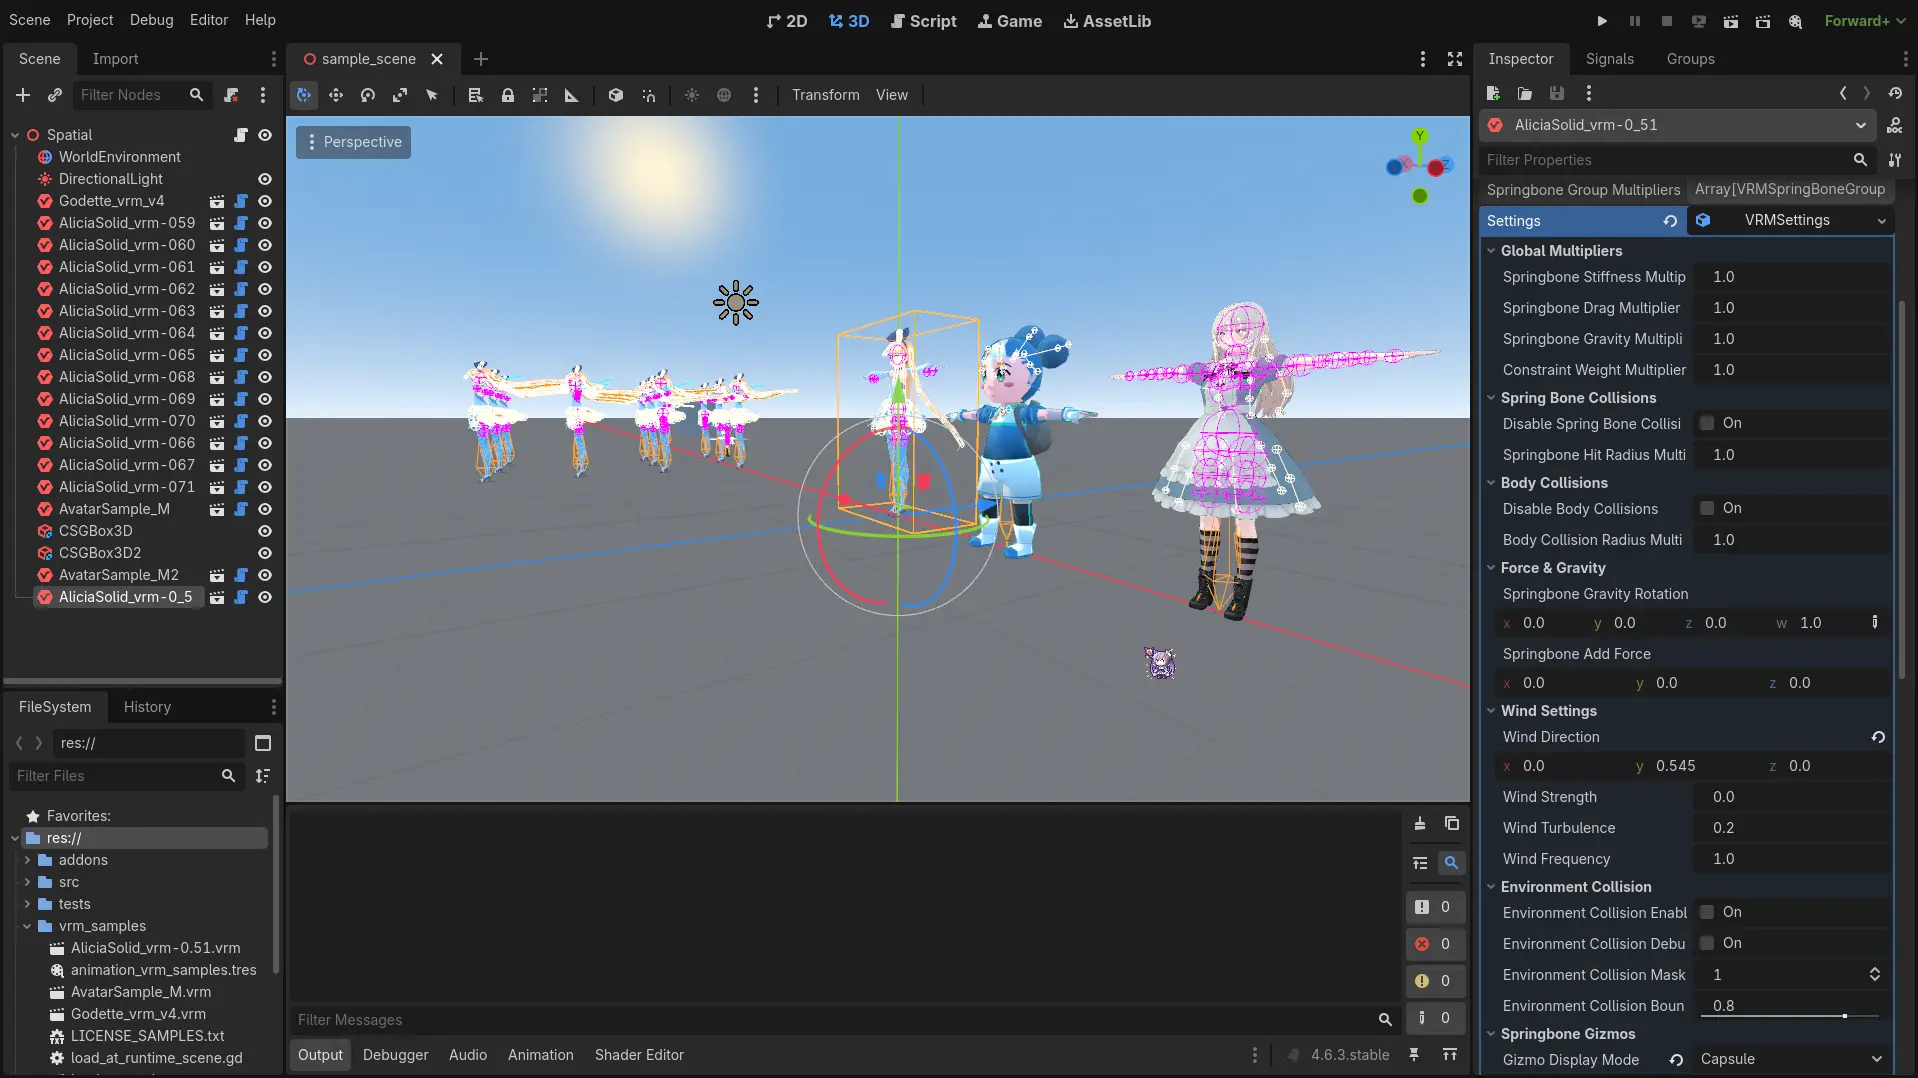Load an existing resource folder icon
1918x1078 pixels.
click(1525, 93)
